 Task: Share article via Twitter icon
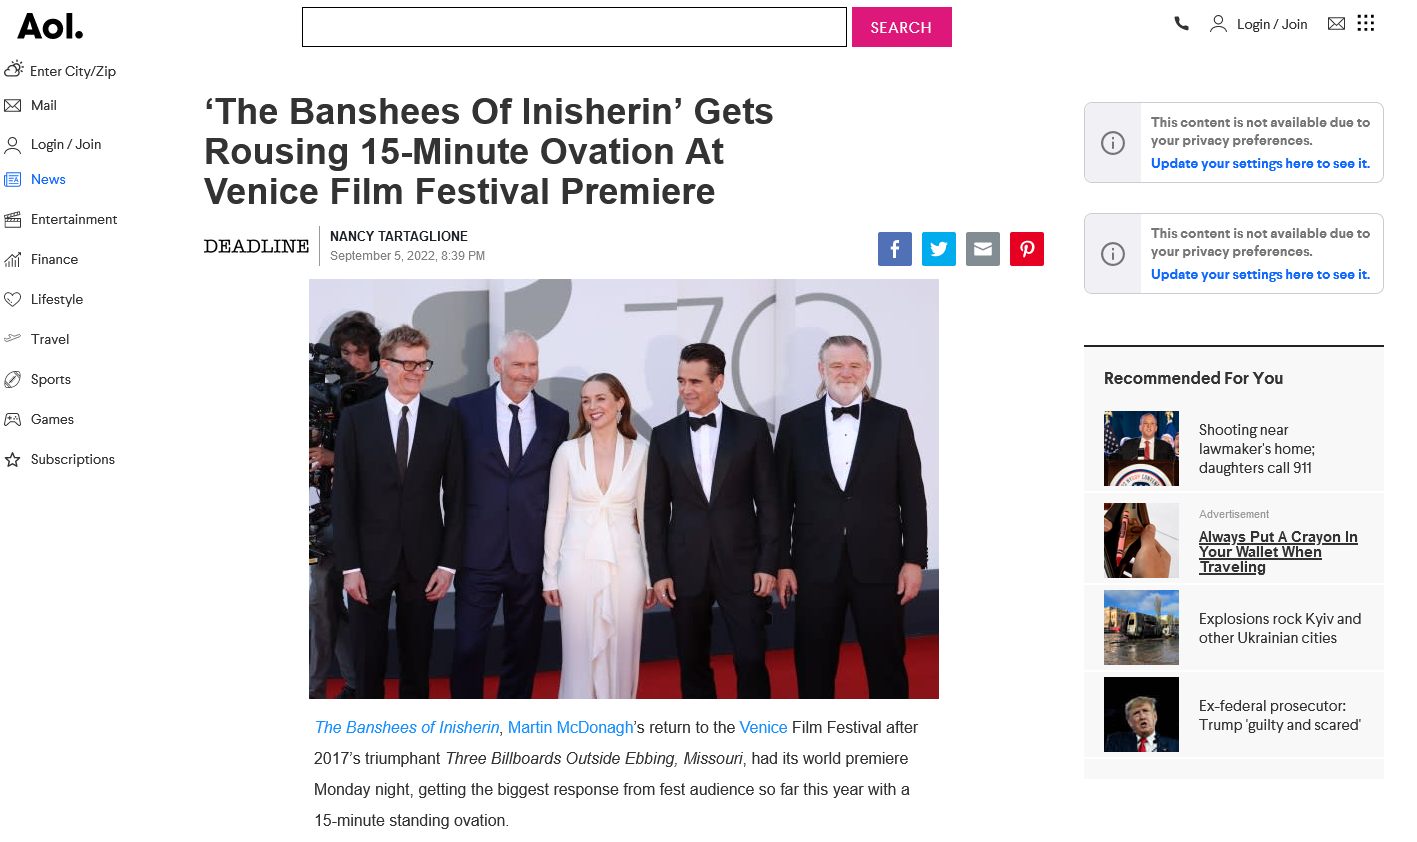[x=938, y=249]
